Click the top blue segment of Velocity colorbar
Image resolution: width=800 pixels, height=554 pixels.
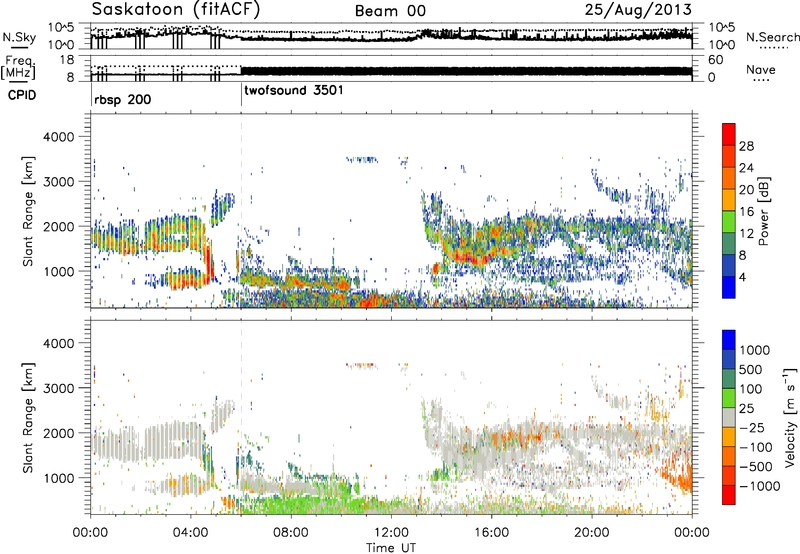[x=729, y=340]
